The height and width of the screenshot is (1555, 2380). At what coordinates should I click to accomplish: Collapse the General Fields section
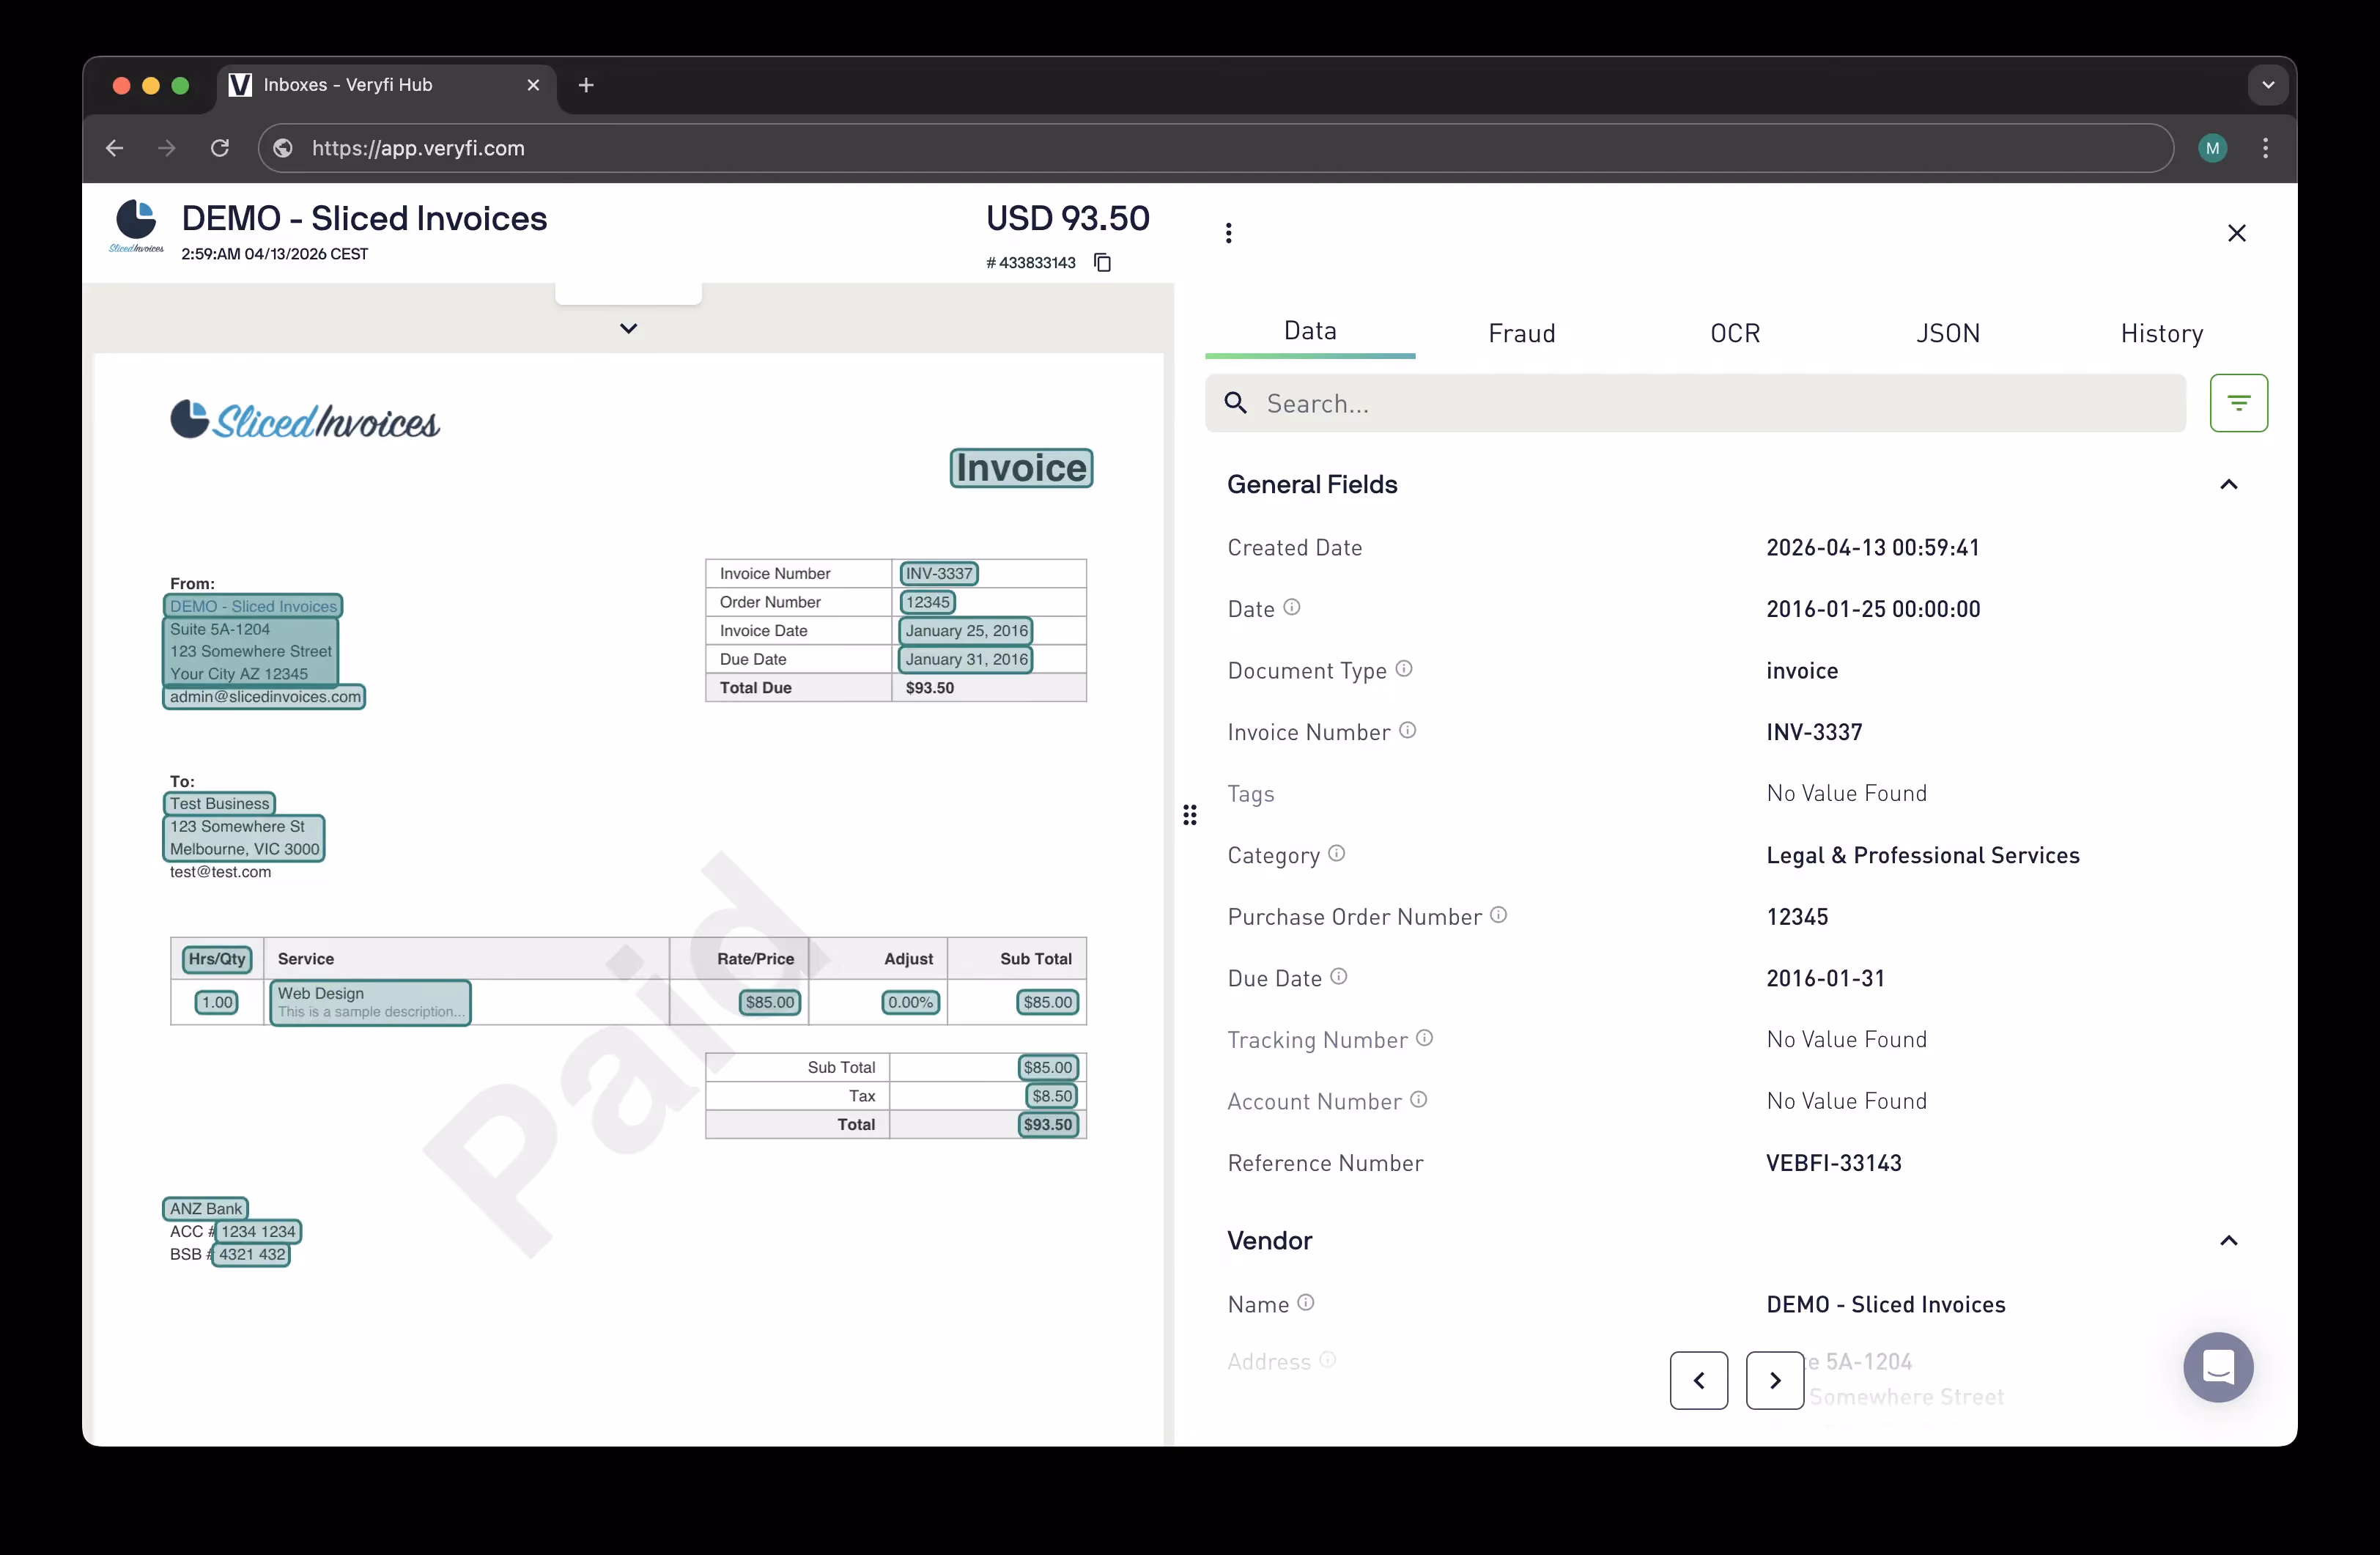[x=2229, y=484]
